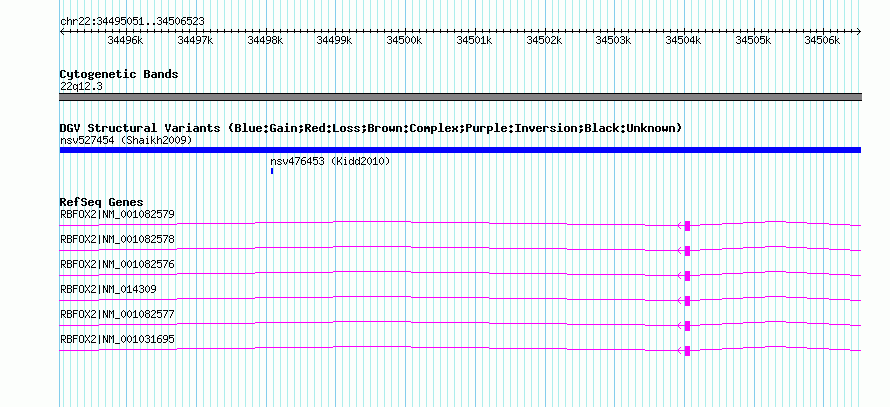Click the DGV Structural Variants track title

pos(371,128)
